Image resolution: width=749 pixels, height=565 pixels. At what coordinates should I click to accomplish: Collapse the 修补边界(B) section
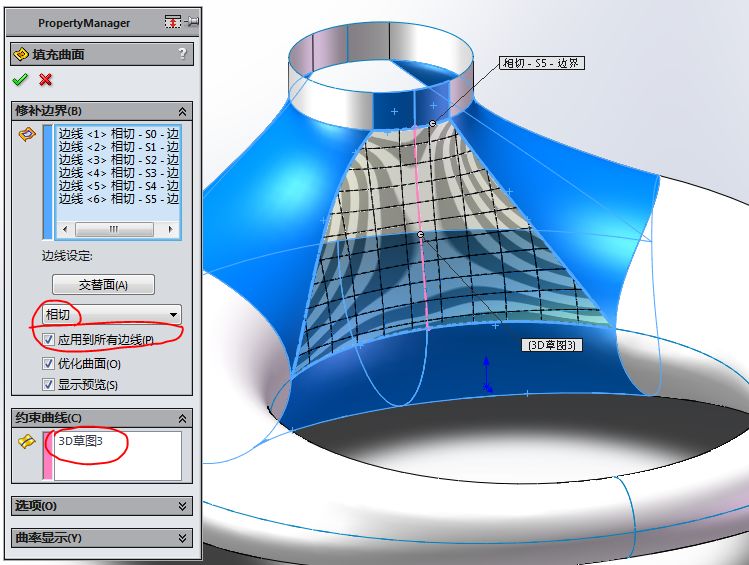click(182, 111)
